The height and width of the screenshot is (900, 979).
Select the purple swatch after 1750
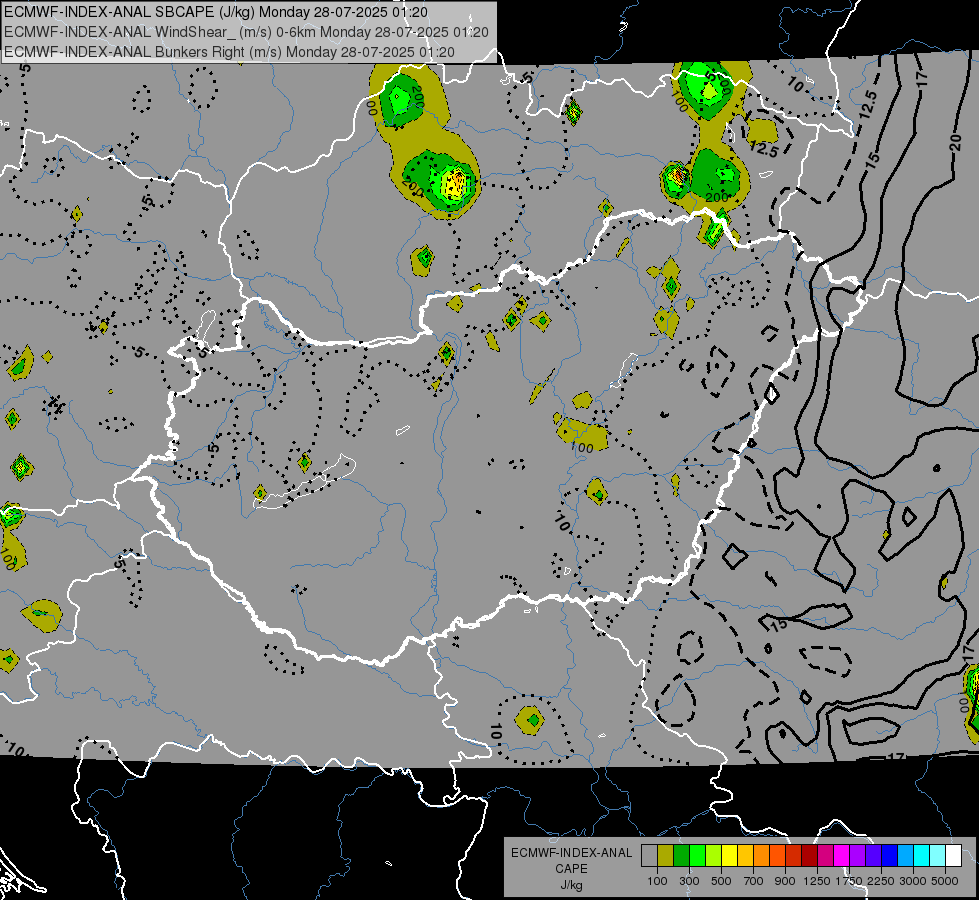coord(857,855)
